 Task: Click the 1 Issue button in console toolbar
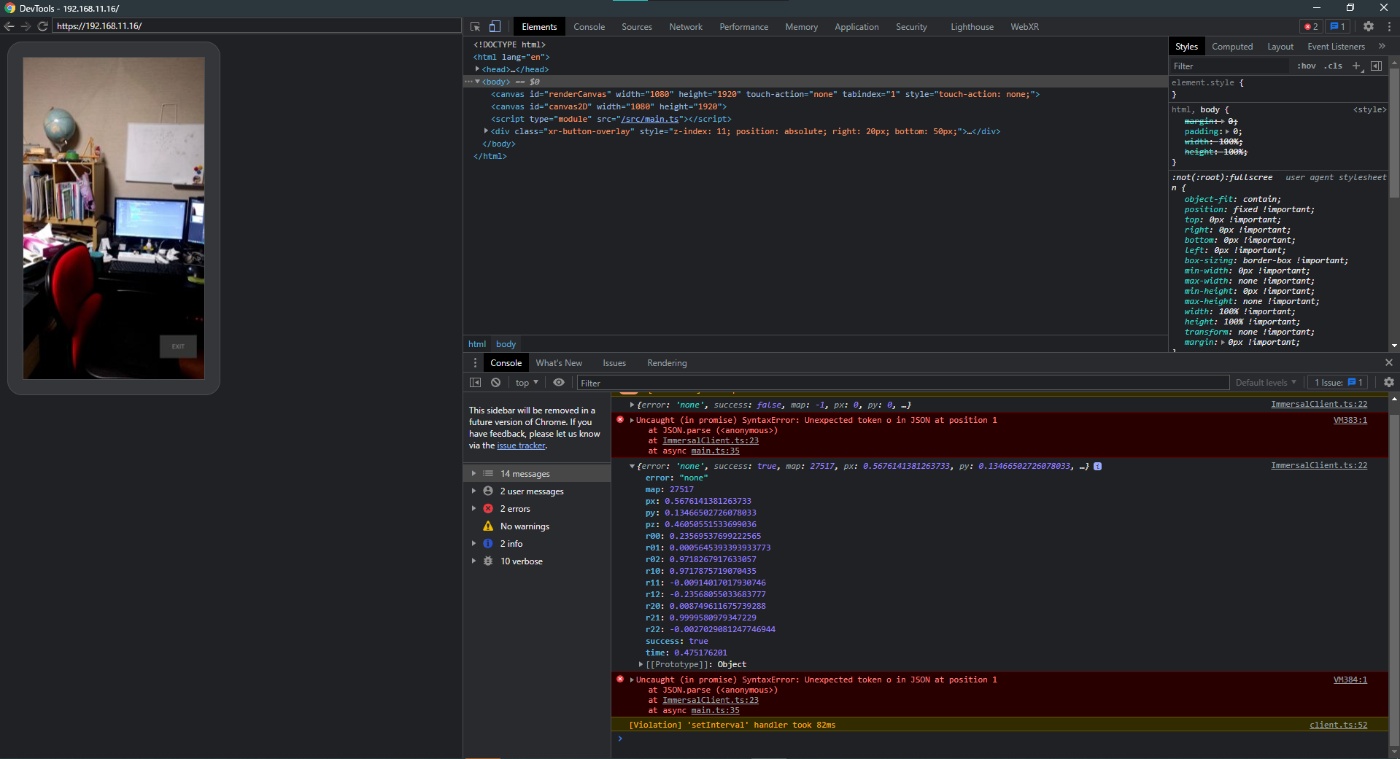click(x=1338, y=382)
